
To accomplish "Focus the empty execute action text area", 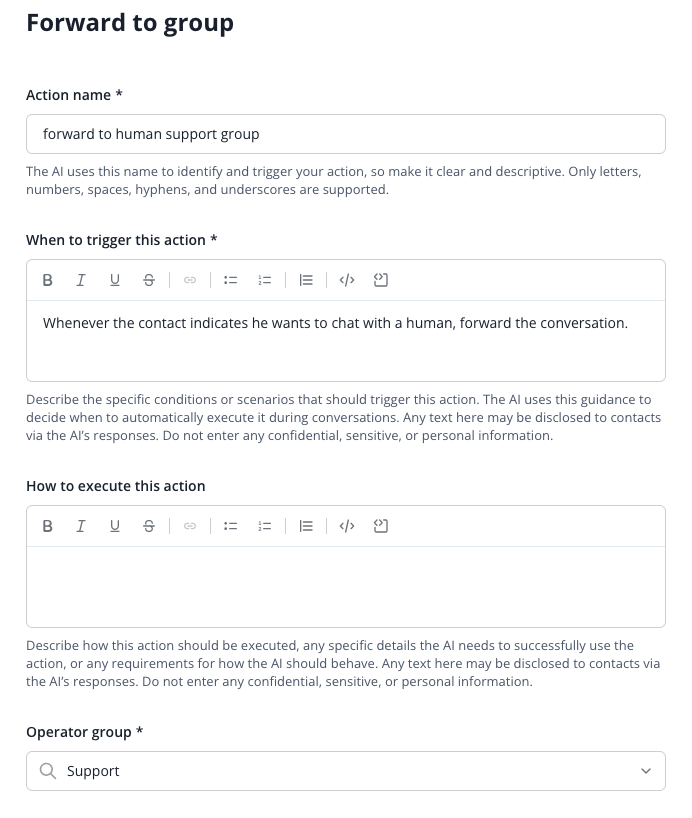I will click(x=346, y=587).
